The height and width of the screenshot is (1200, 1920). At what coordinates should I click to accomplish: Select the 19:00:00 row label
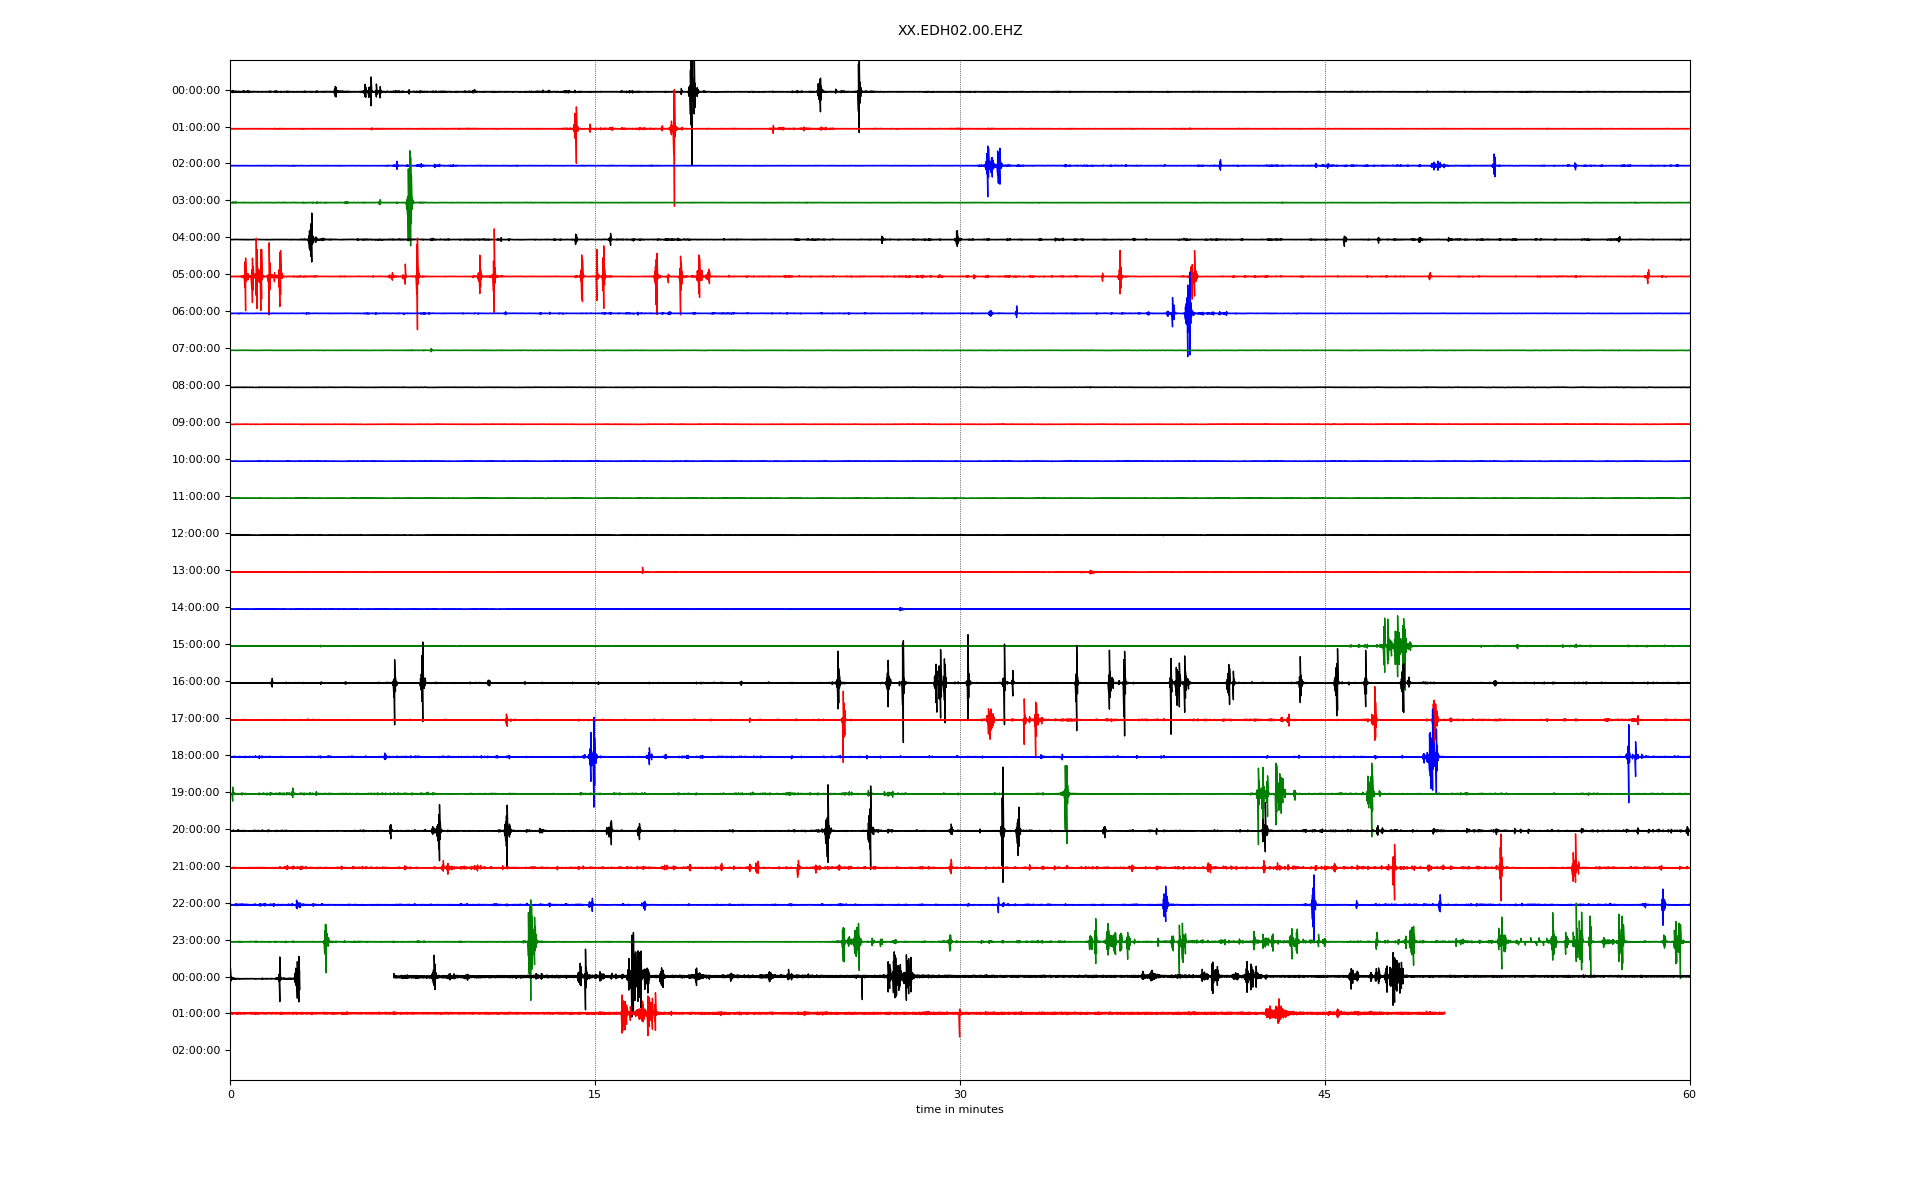pos(196,793)
